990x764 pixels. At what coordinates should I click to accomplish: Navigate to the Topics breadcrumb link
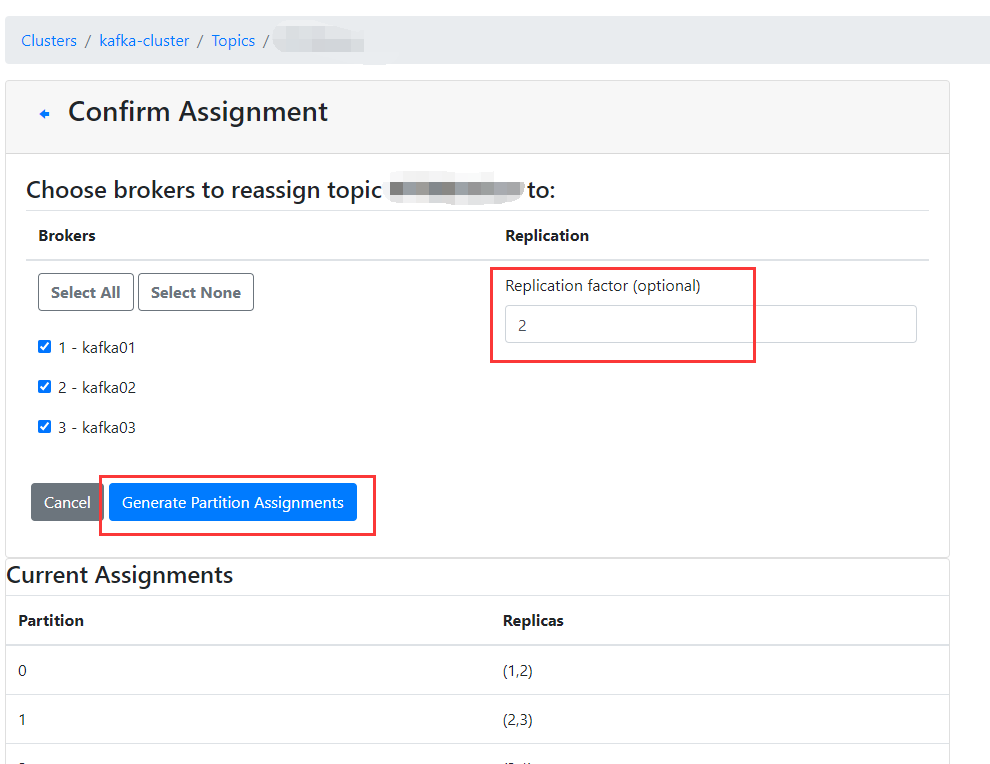tap(233, 40)
